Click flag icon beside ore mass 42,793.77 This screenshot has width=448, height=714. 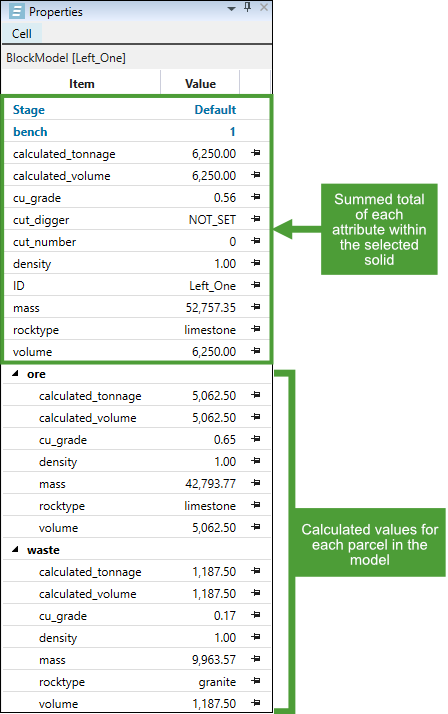coord(256,483)
